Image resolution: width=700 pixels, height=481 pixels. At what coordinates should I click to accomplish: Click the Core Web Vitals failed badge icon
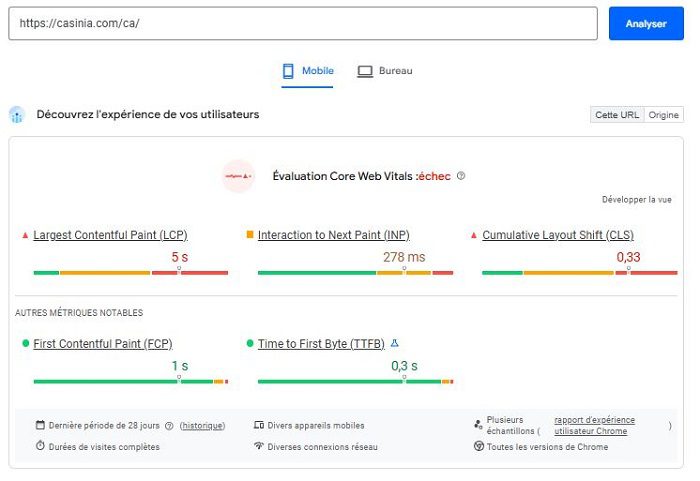(x=238, y=176)
